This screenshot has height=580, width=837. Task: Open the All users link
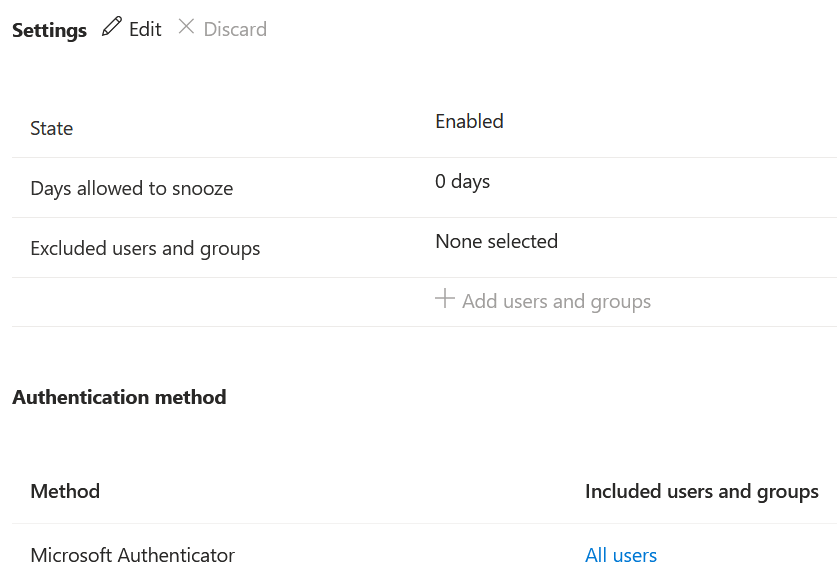tap(621, 555)
